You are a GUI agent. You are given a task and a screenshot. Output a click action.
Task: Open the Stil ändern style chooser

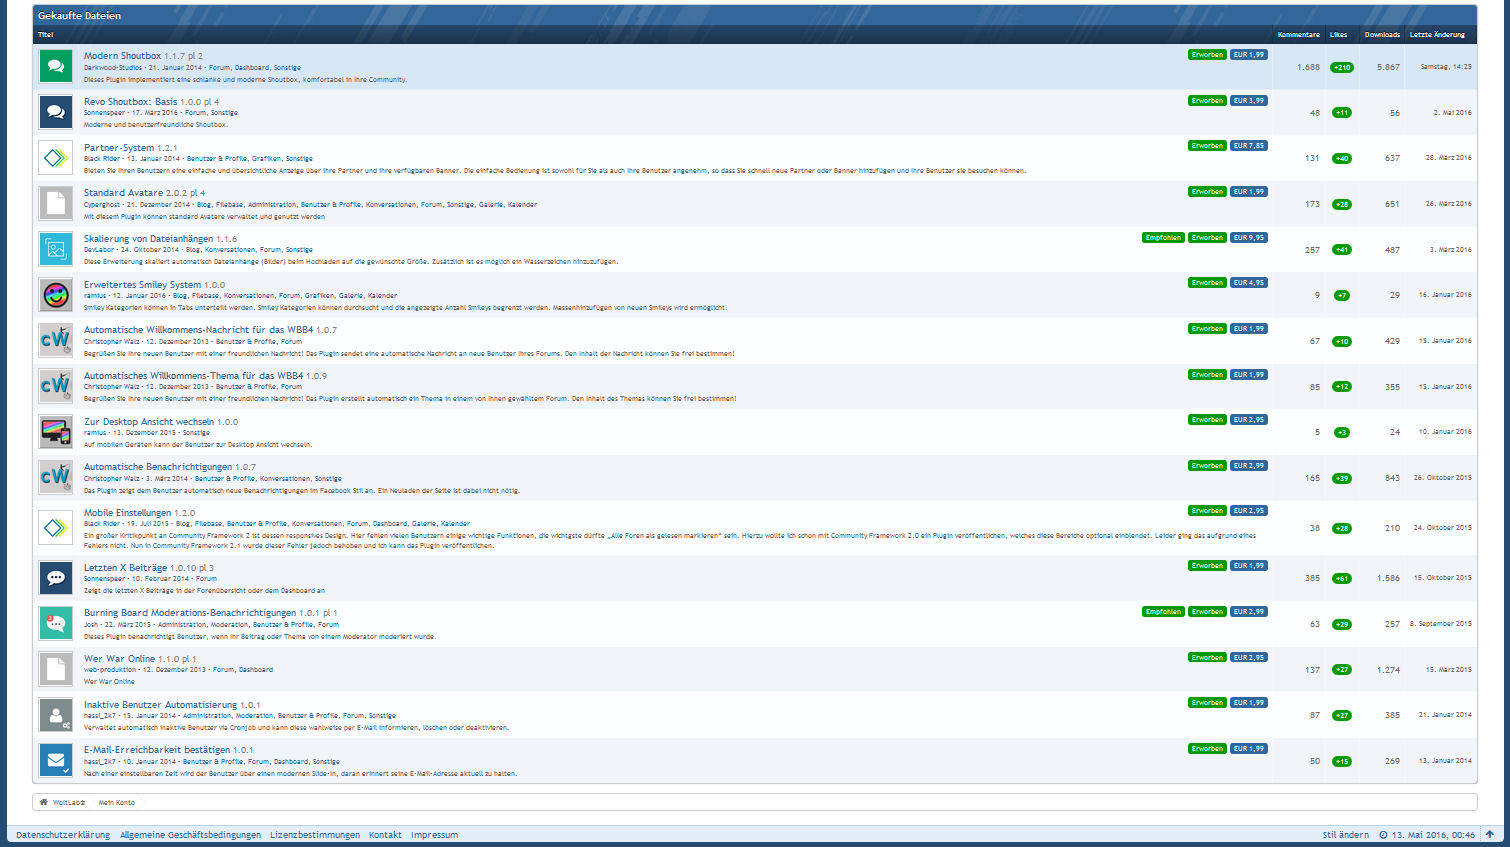pos(1345,835)
